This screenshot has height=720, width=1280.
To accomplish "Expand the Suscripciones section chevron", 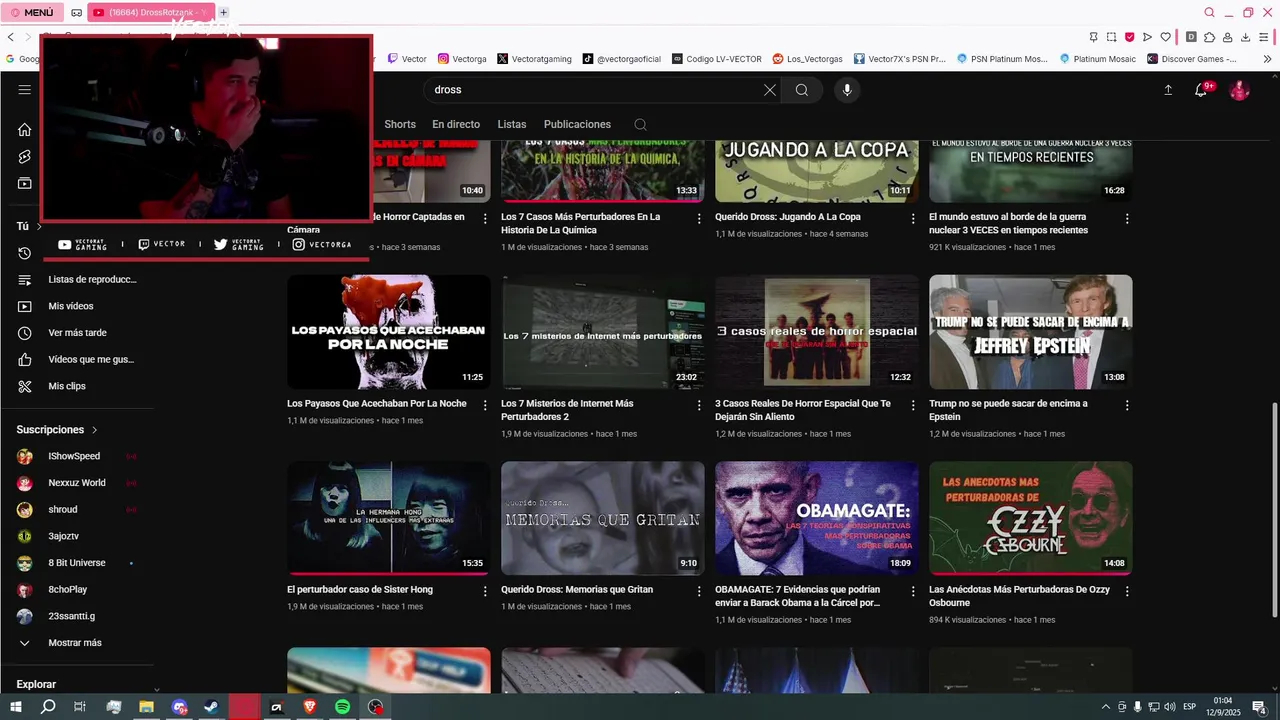I will coord(95,430).
